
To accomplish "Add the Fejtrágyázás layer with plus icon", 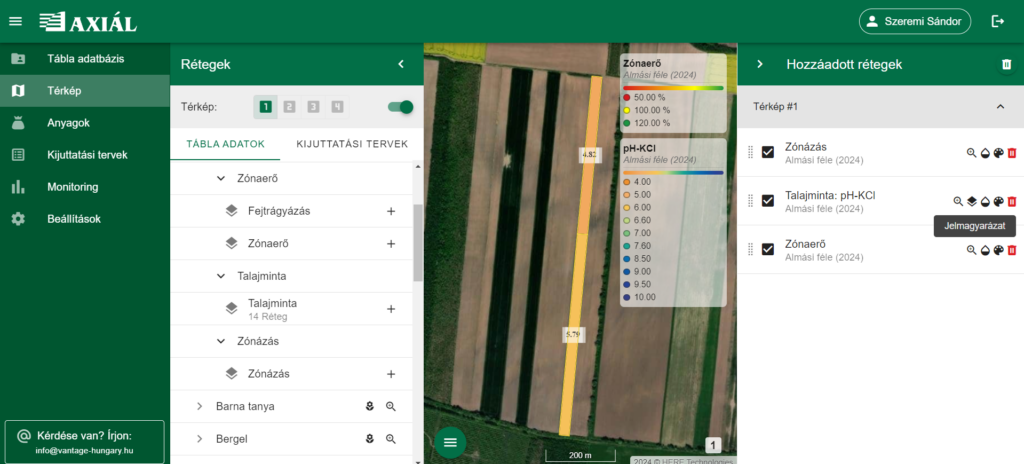I will 391,211.
